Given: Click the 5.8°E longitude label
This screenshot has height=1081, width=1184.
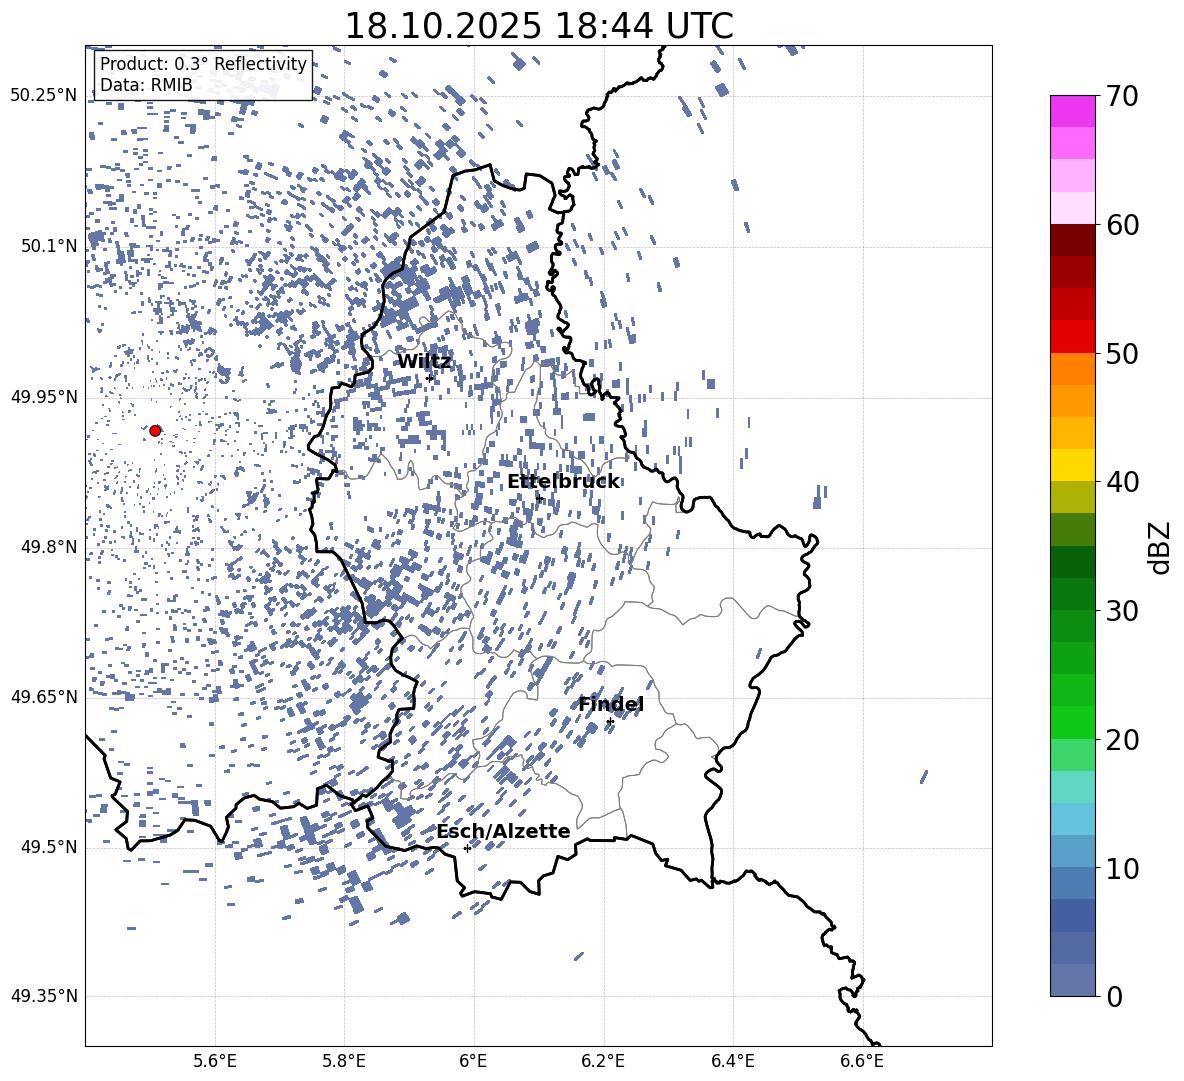Looking at the screenshot, I should tap(344, 1061).
